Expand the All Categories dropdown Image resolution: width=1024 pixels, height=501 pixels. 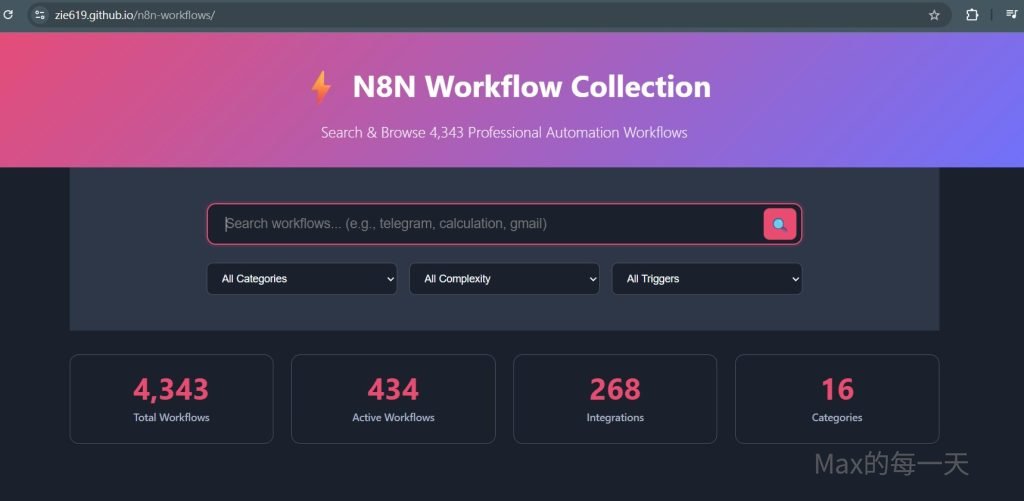click(x=301, y=279)
